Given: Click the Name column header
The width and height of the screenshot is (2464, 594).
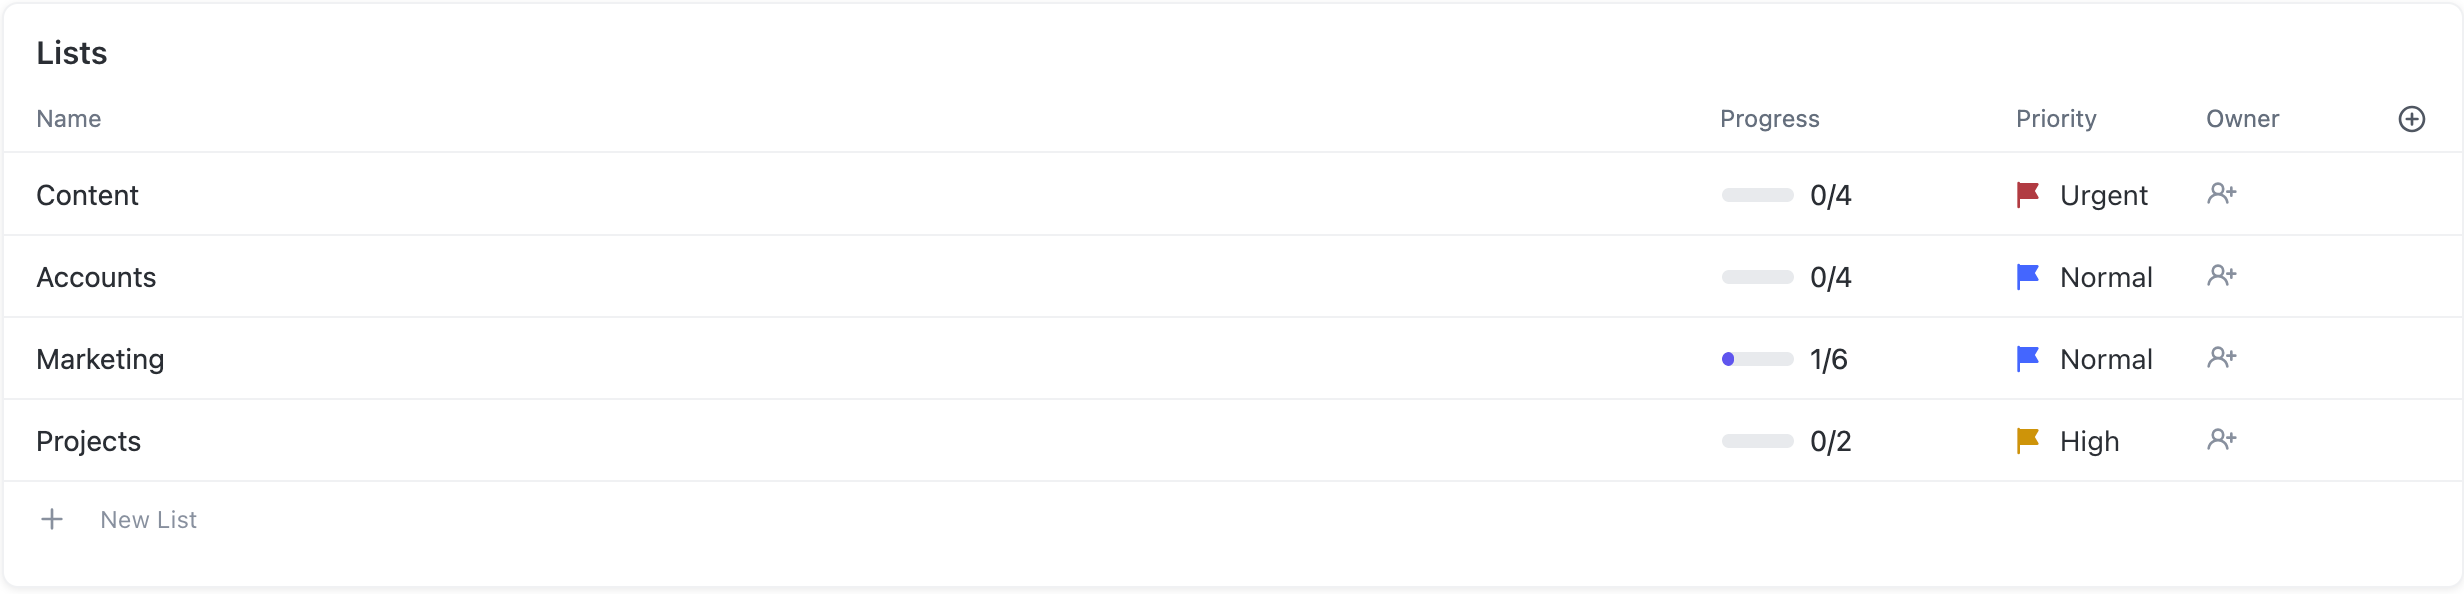Looking at the screenshot, I should point(68,119).
